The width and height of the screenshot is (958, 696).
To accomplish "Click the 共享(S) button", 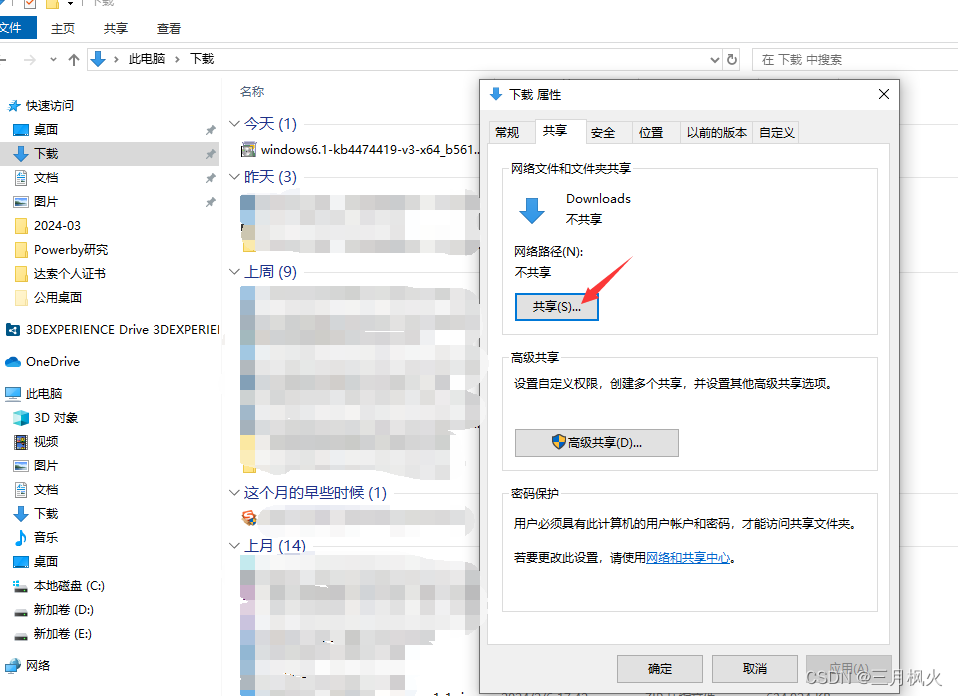I will point(556,307).
